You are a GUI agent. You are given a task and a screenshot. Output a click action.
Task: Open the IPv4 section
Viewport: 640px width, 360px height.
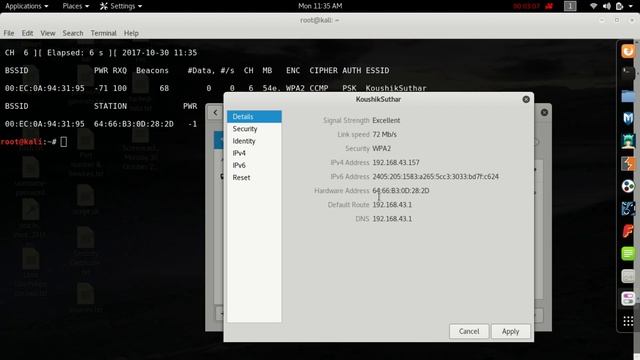254,153
